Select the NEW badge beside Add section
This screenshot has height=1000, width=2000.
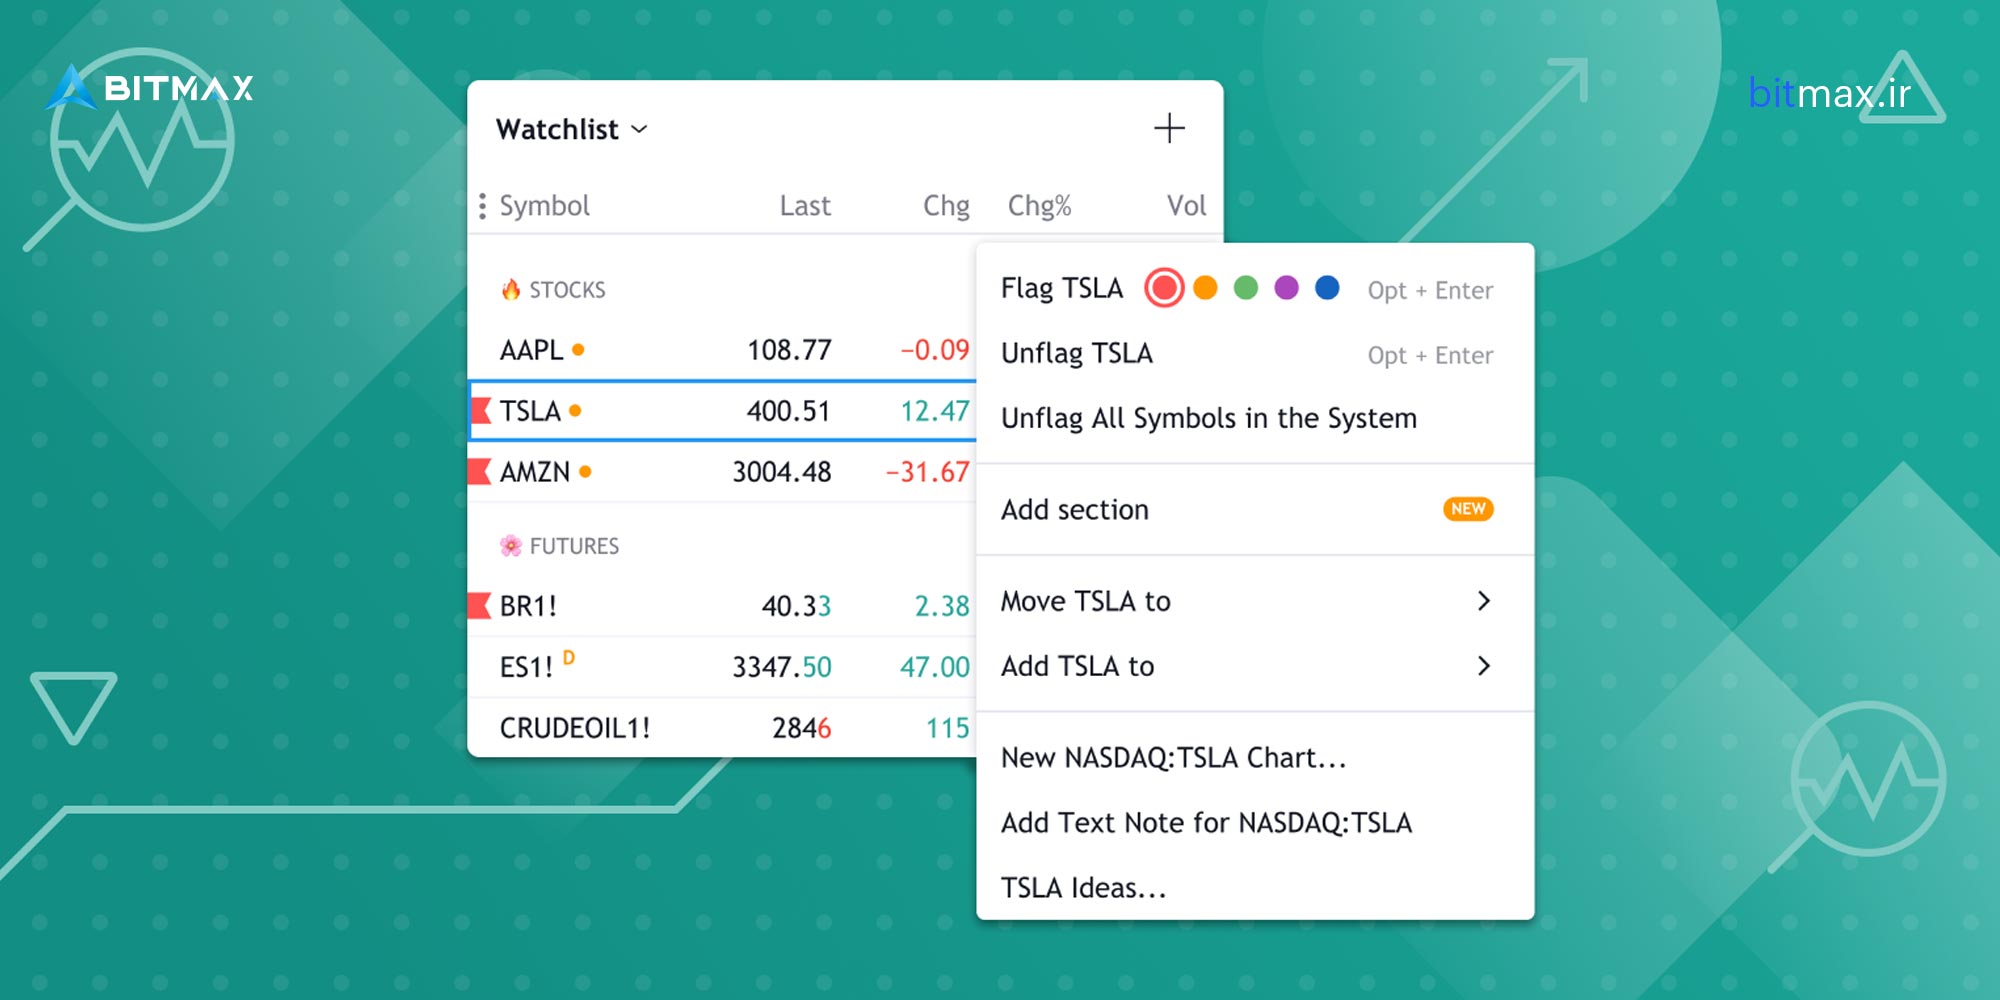click(1468, 509)
